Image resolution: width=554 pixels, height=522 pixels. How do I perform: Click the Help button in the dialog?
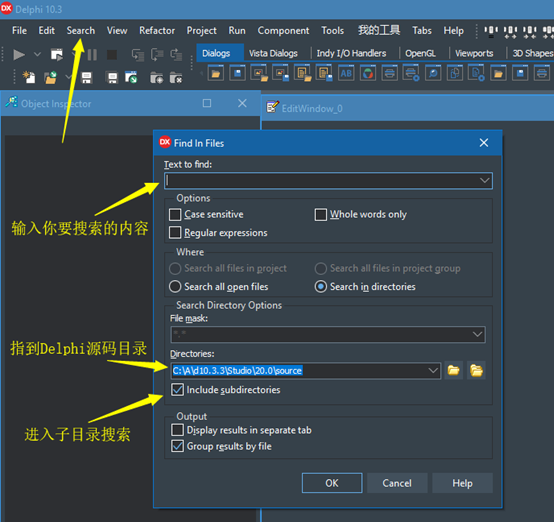(x=462, y=483)
